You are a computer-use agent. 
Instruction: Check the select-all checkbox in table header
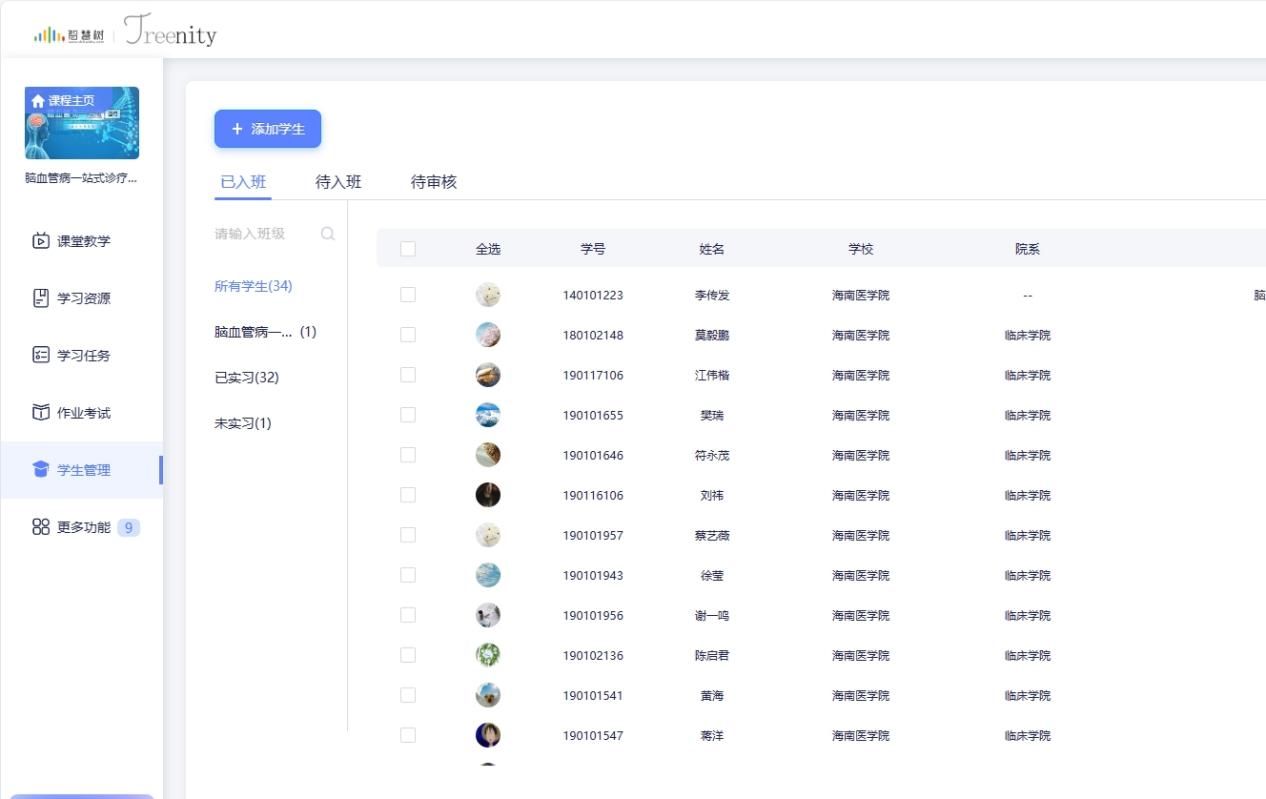408,249
